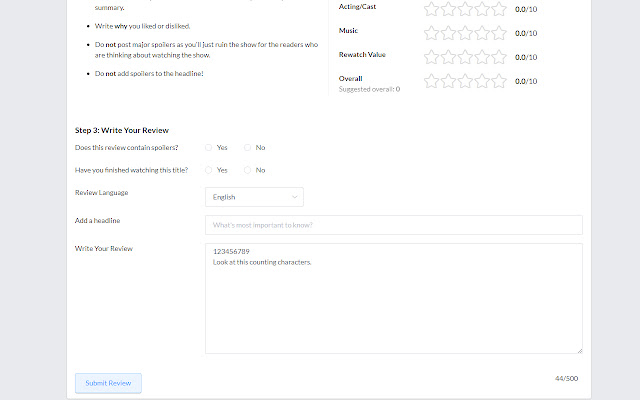The height and width of the screenshot is (400, 640).
Task: Click the Submit Review button
Action: (x=108, y=383)
